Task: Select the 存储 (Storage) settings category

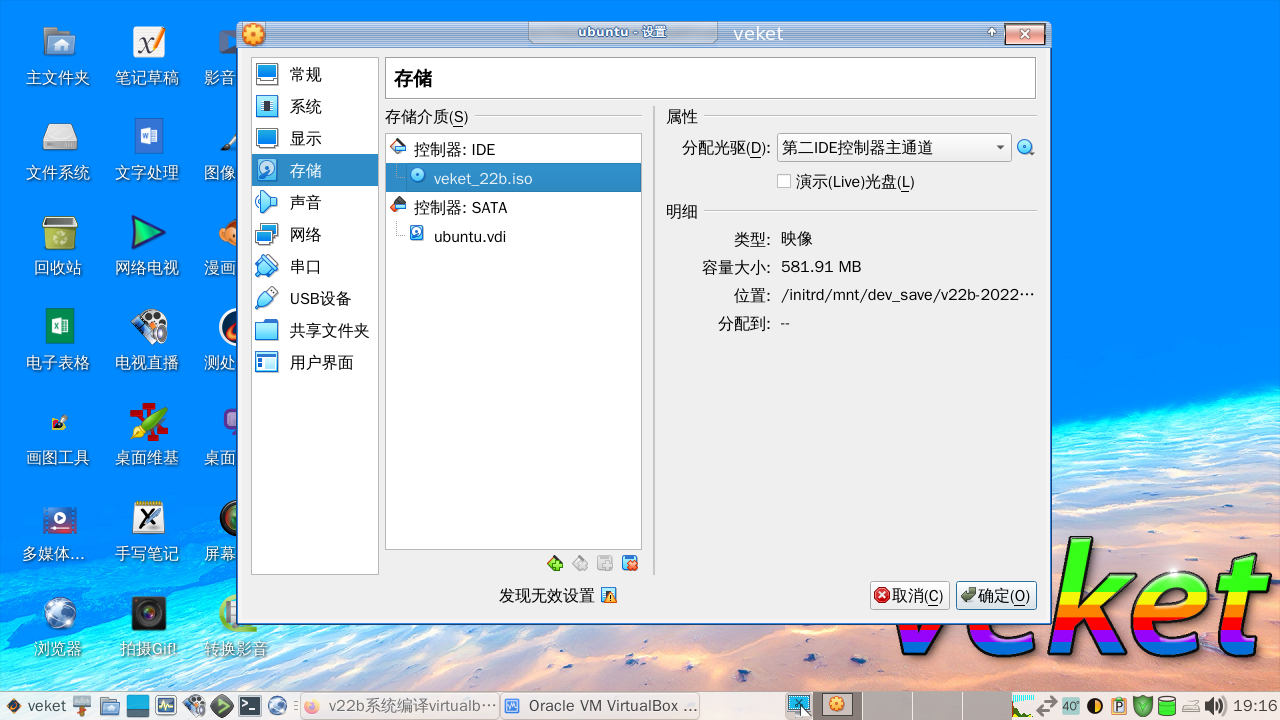Action: (x=314, y=171)
